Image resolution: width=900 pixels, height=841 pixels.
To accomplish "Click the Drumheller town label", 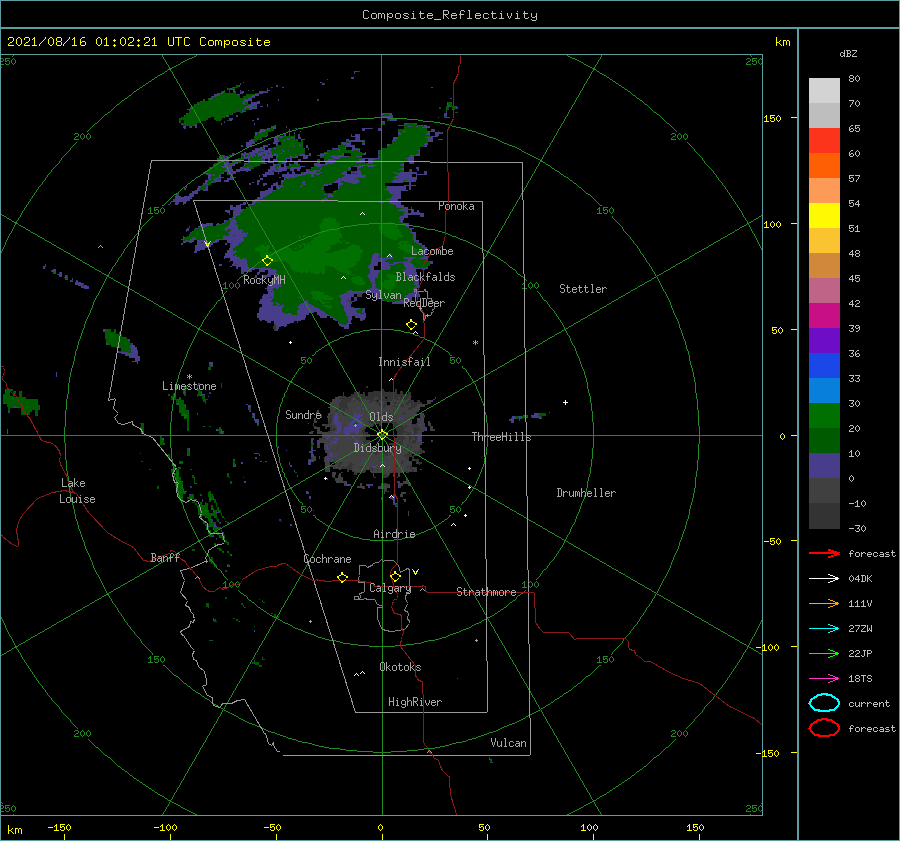I will (586, 493).
